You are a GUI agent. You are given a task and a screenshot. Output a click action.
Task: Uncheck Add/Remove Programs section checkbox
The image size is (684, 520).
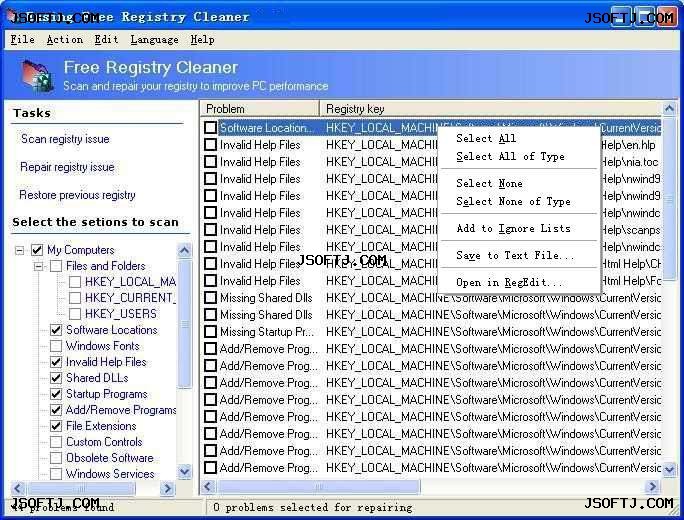tap(56, 410)
